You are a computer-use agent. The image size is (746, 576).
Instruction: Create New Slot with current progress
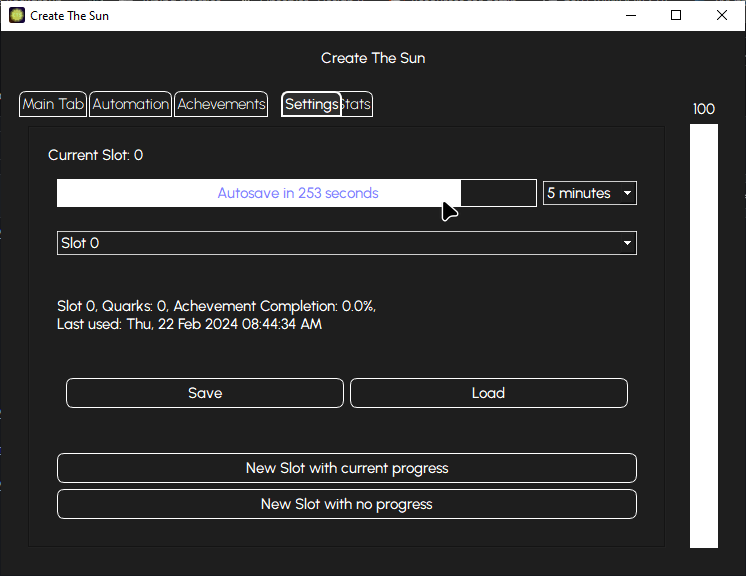pyautogui.click(x=347, y=468)
